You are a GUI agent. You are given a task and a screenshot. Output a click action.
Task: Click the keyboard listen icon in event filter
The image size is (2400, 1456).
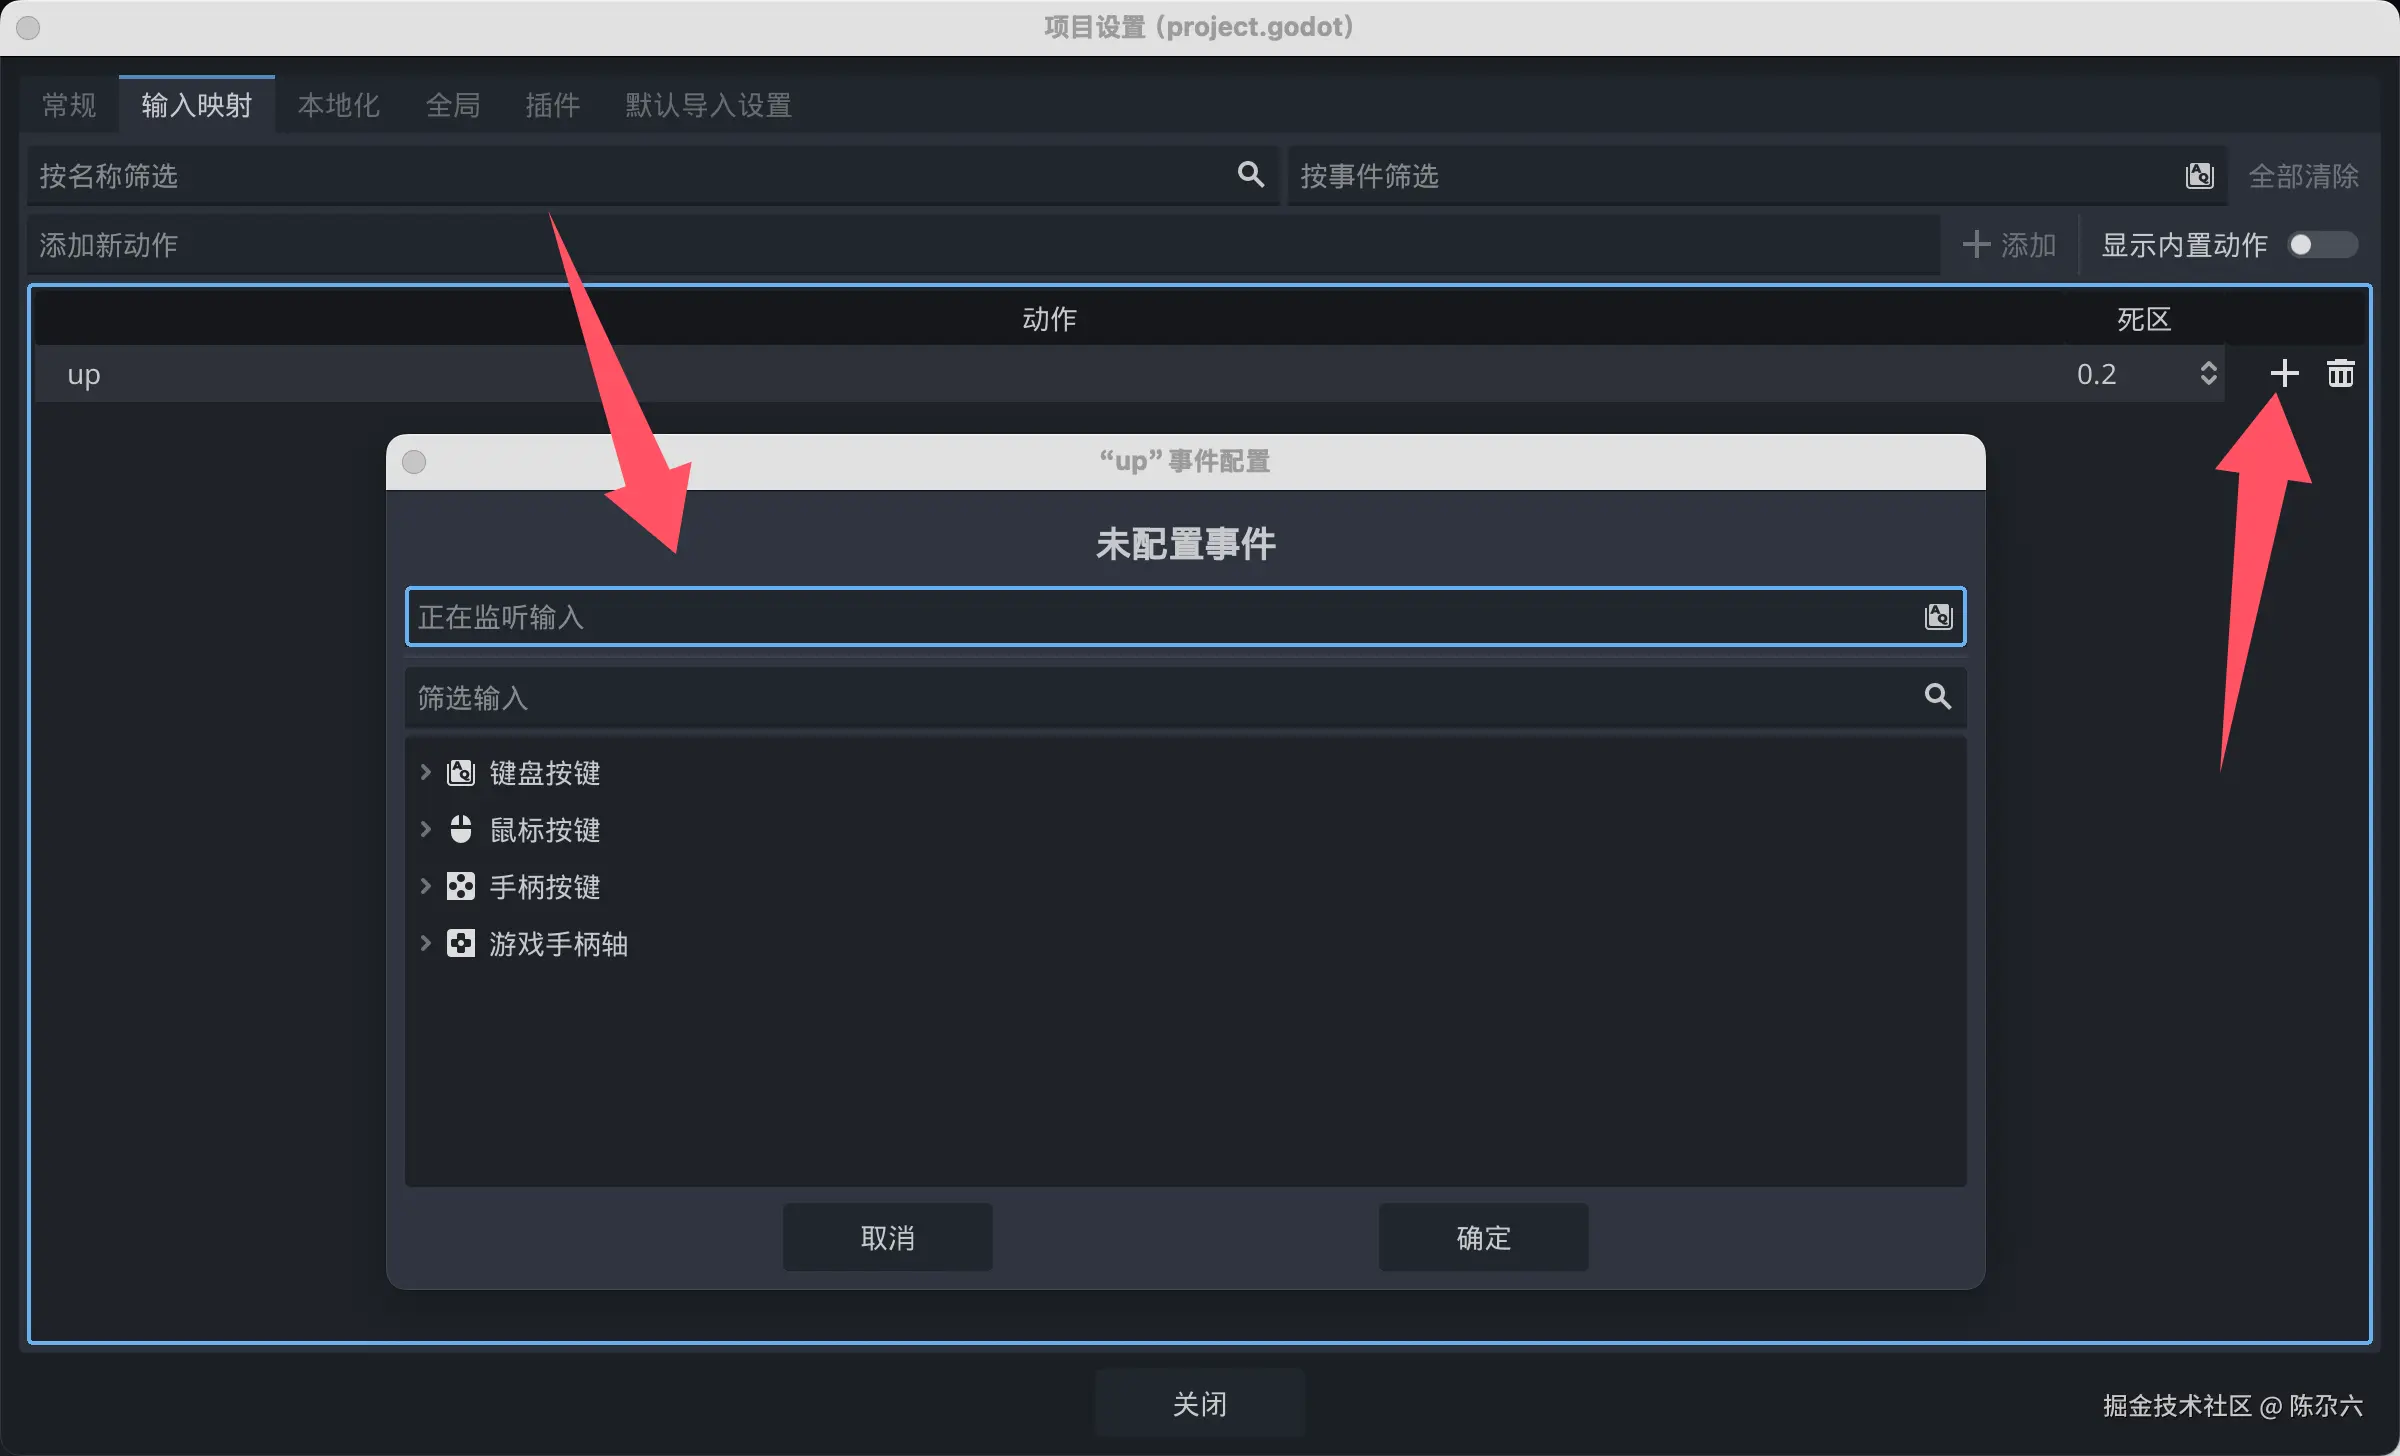pos(2199,176)
